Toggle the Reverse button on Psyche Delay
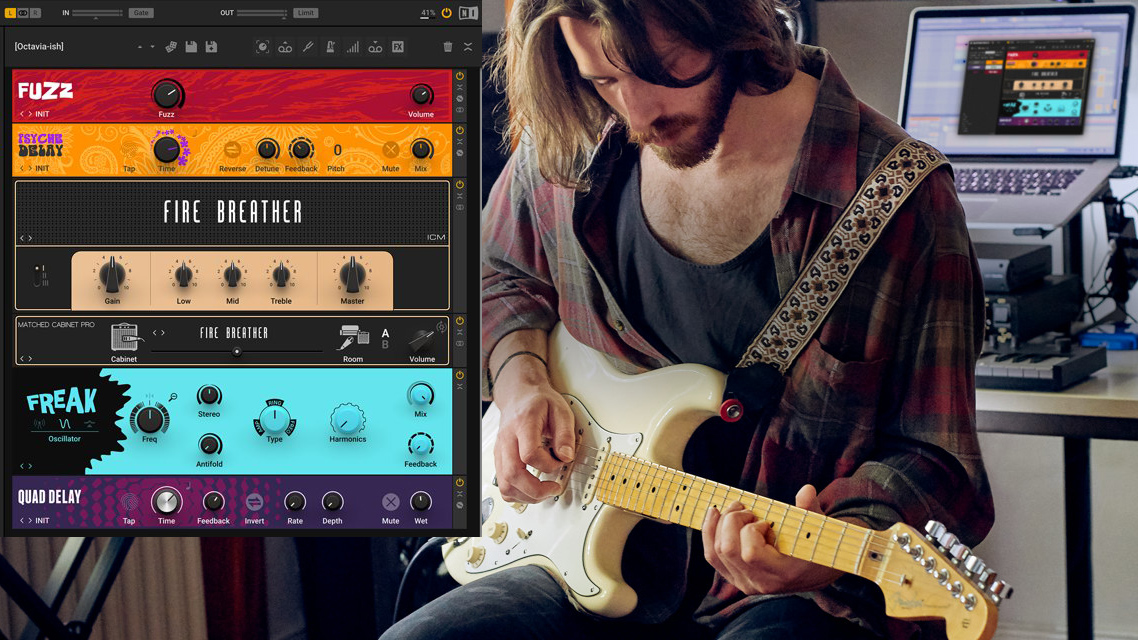This screenshot has width=1138, height=640. click(x=232, y=150)
